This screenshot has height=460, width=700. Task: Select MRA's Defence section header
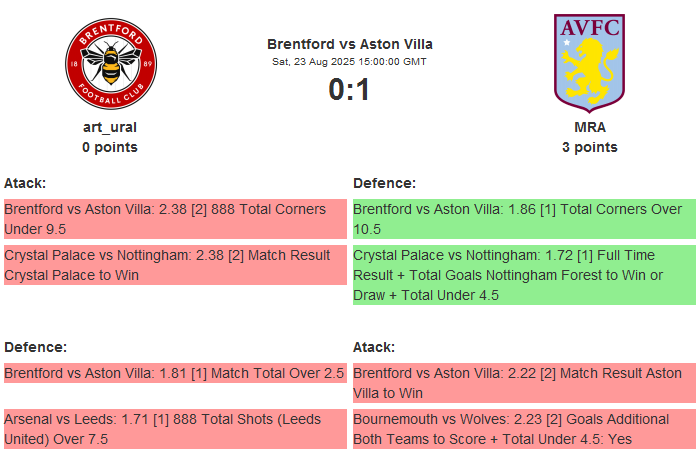click(384, 183)
